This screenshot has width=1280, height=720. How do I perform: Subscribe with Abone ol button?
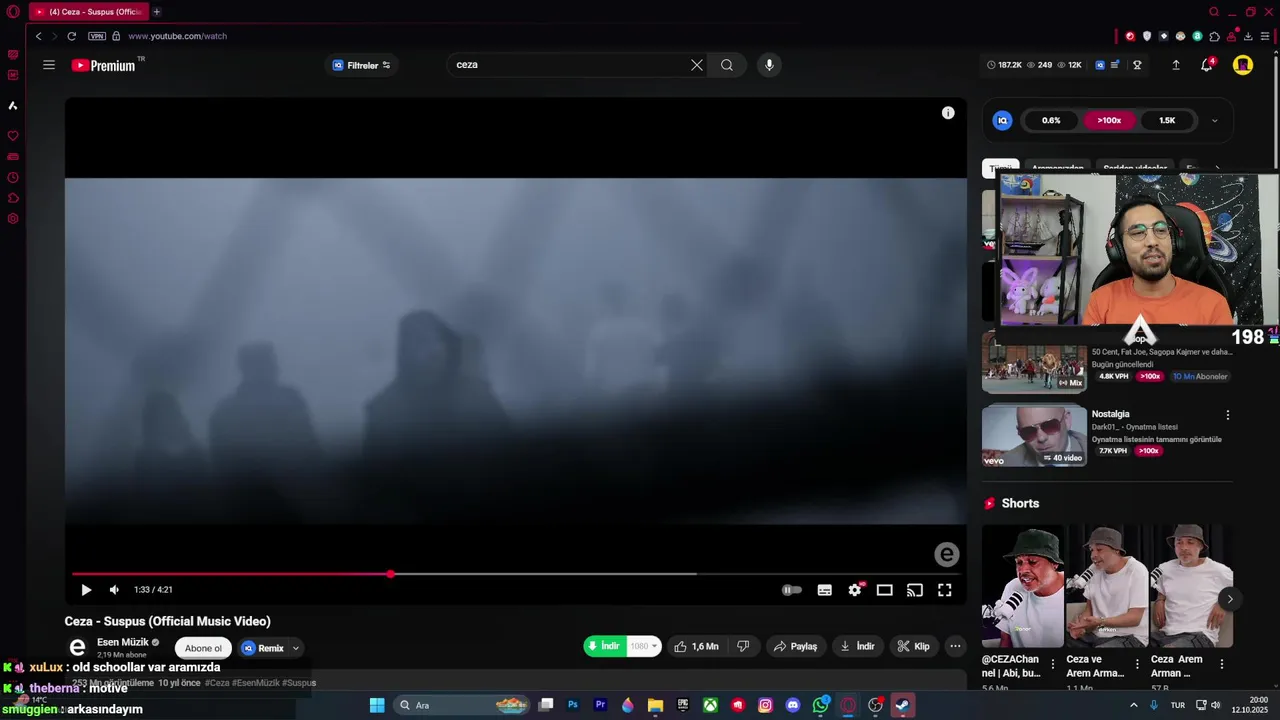[203, 648]
